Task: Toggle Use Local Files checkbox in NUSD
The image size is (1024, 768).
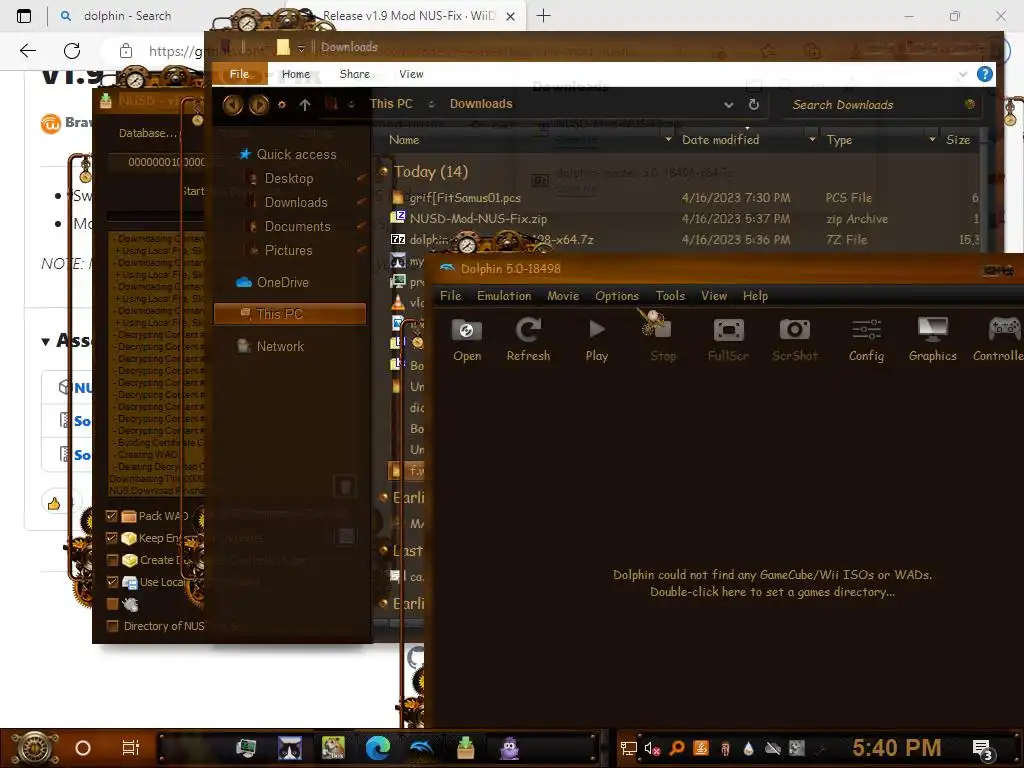Action: pos(112,582)
